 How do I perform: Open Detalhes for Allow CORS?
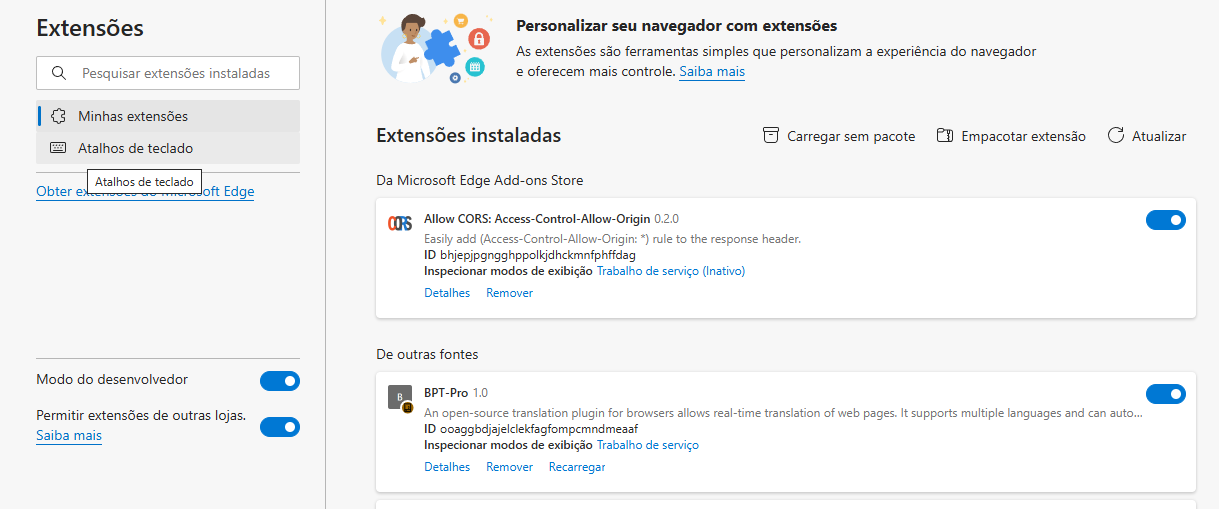click(447, 293)
